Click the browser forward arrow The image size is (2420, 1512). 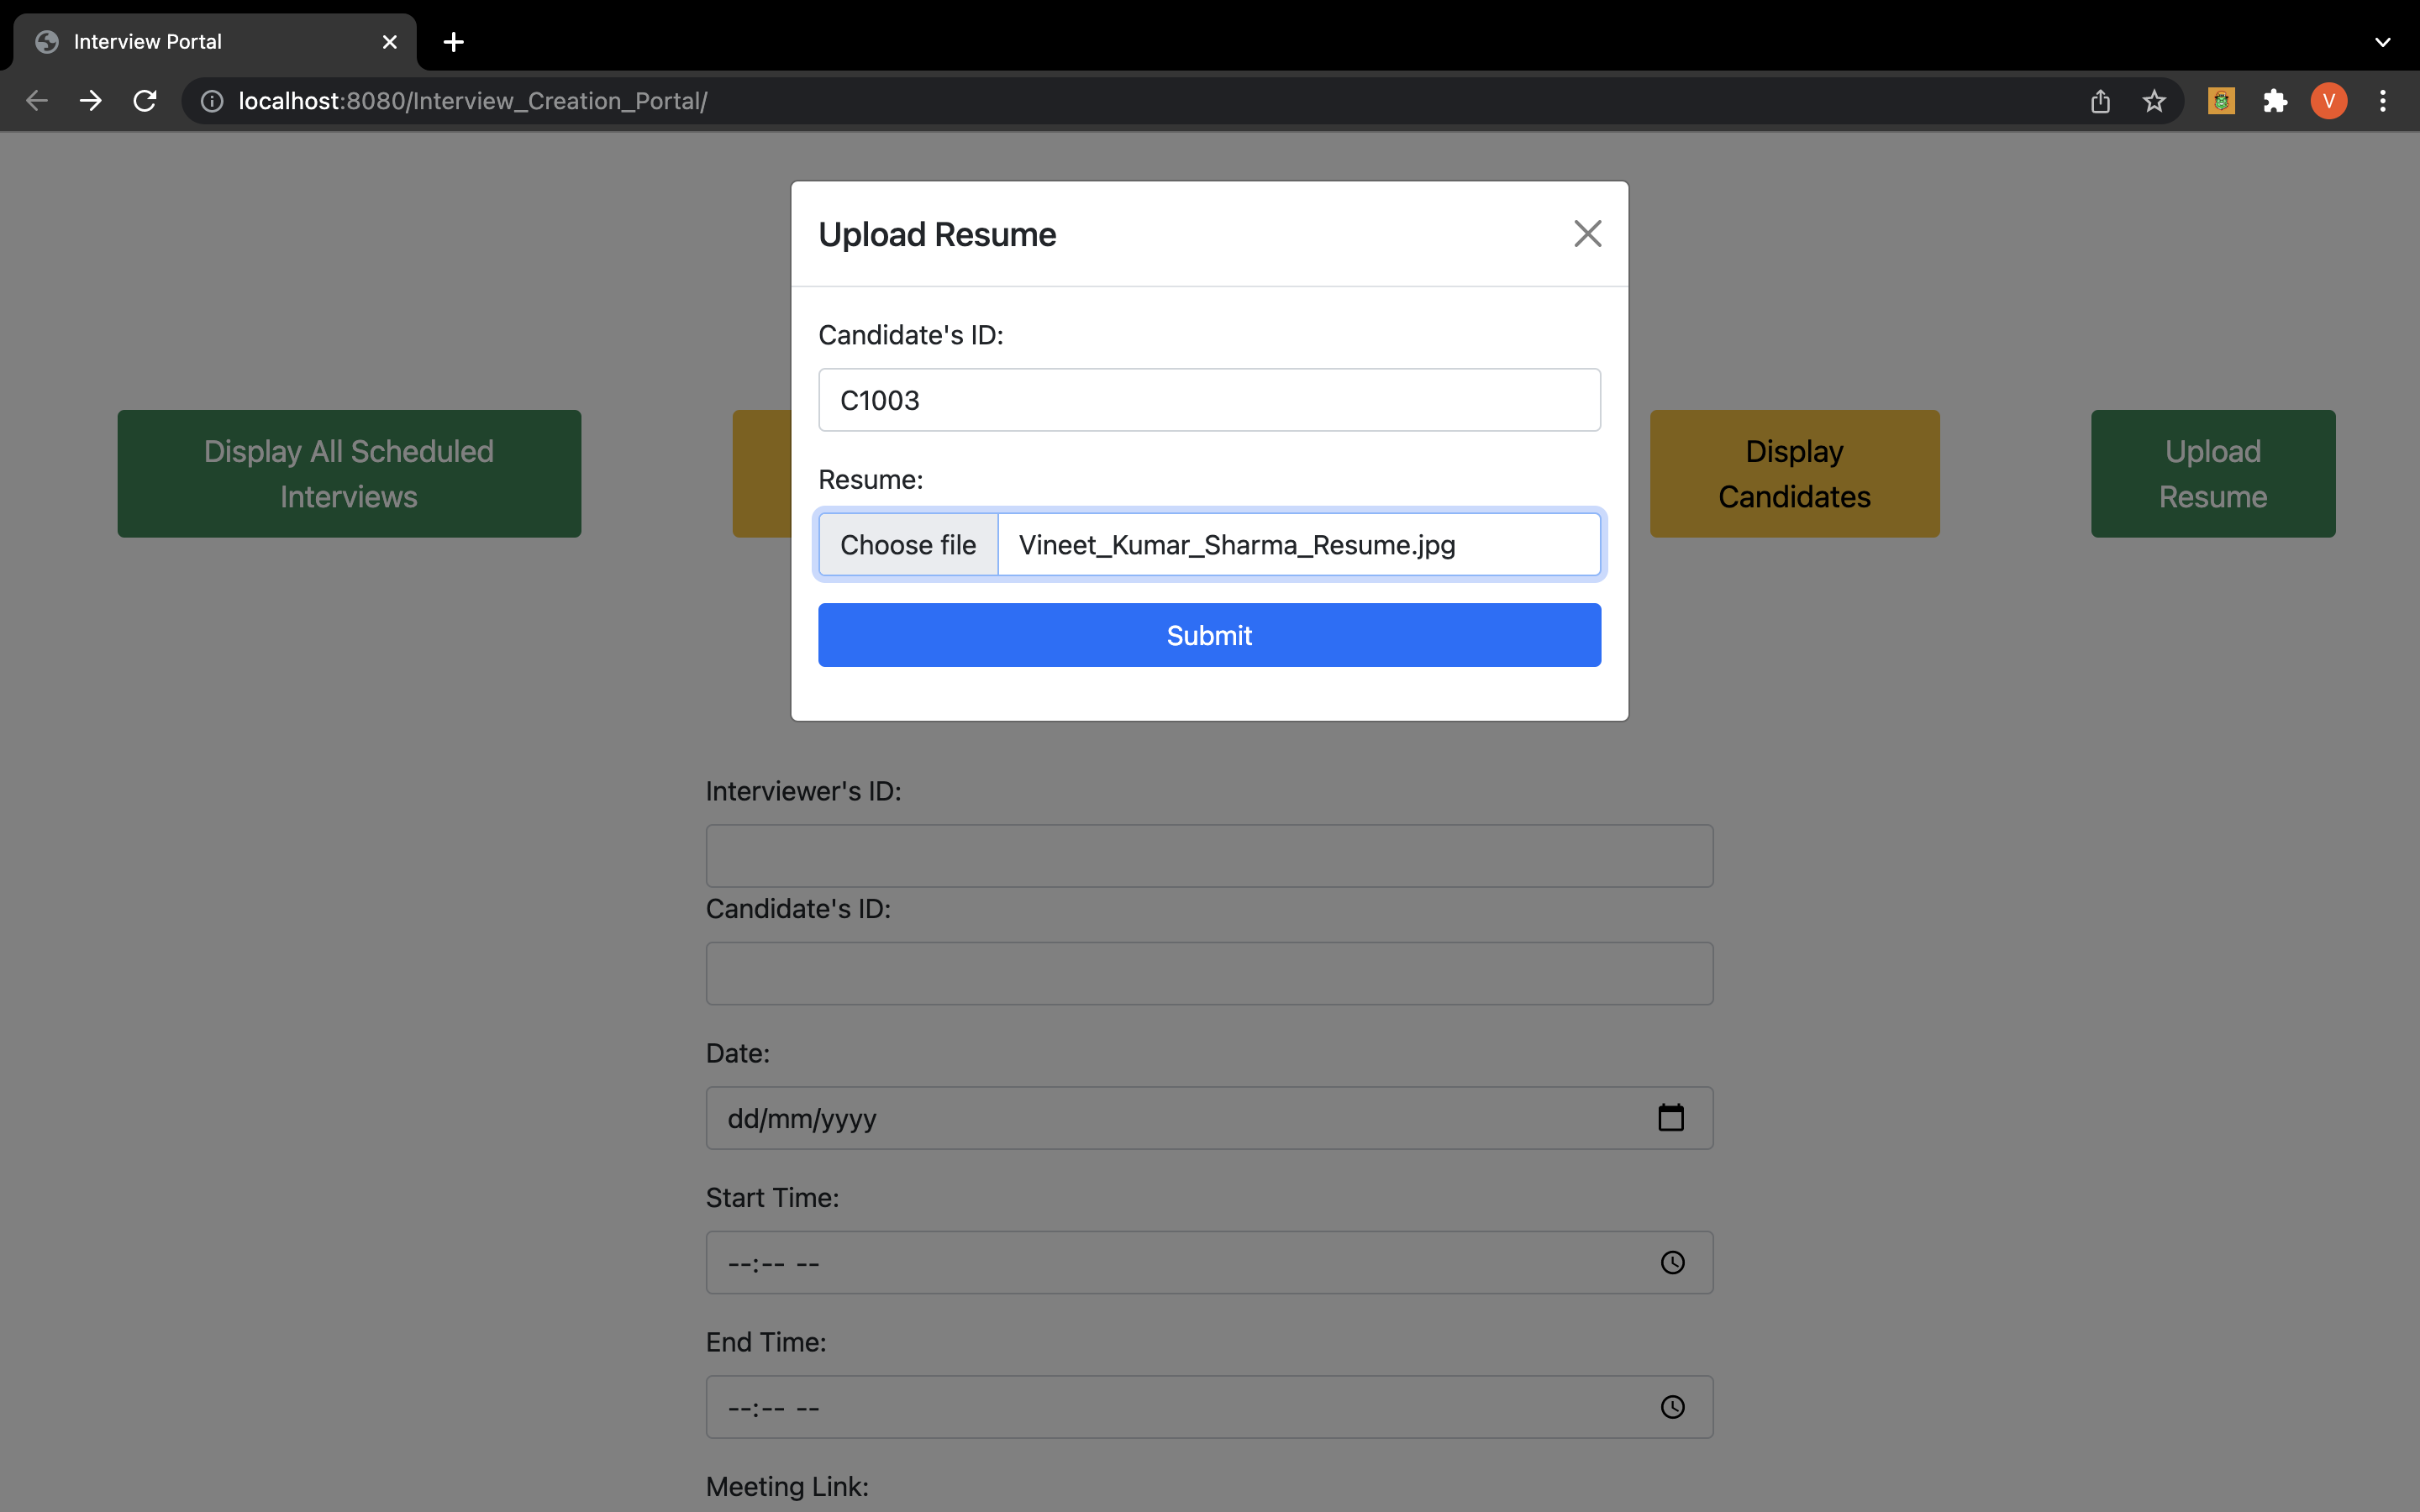91,101
